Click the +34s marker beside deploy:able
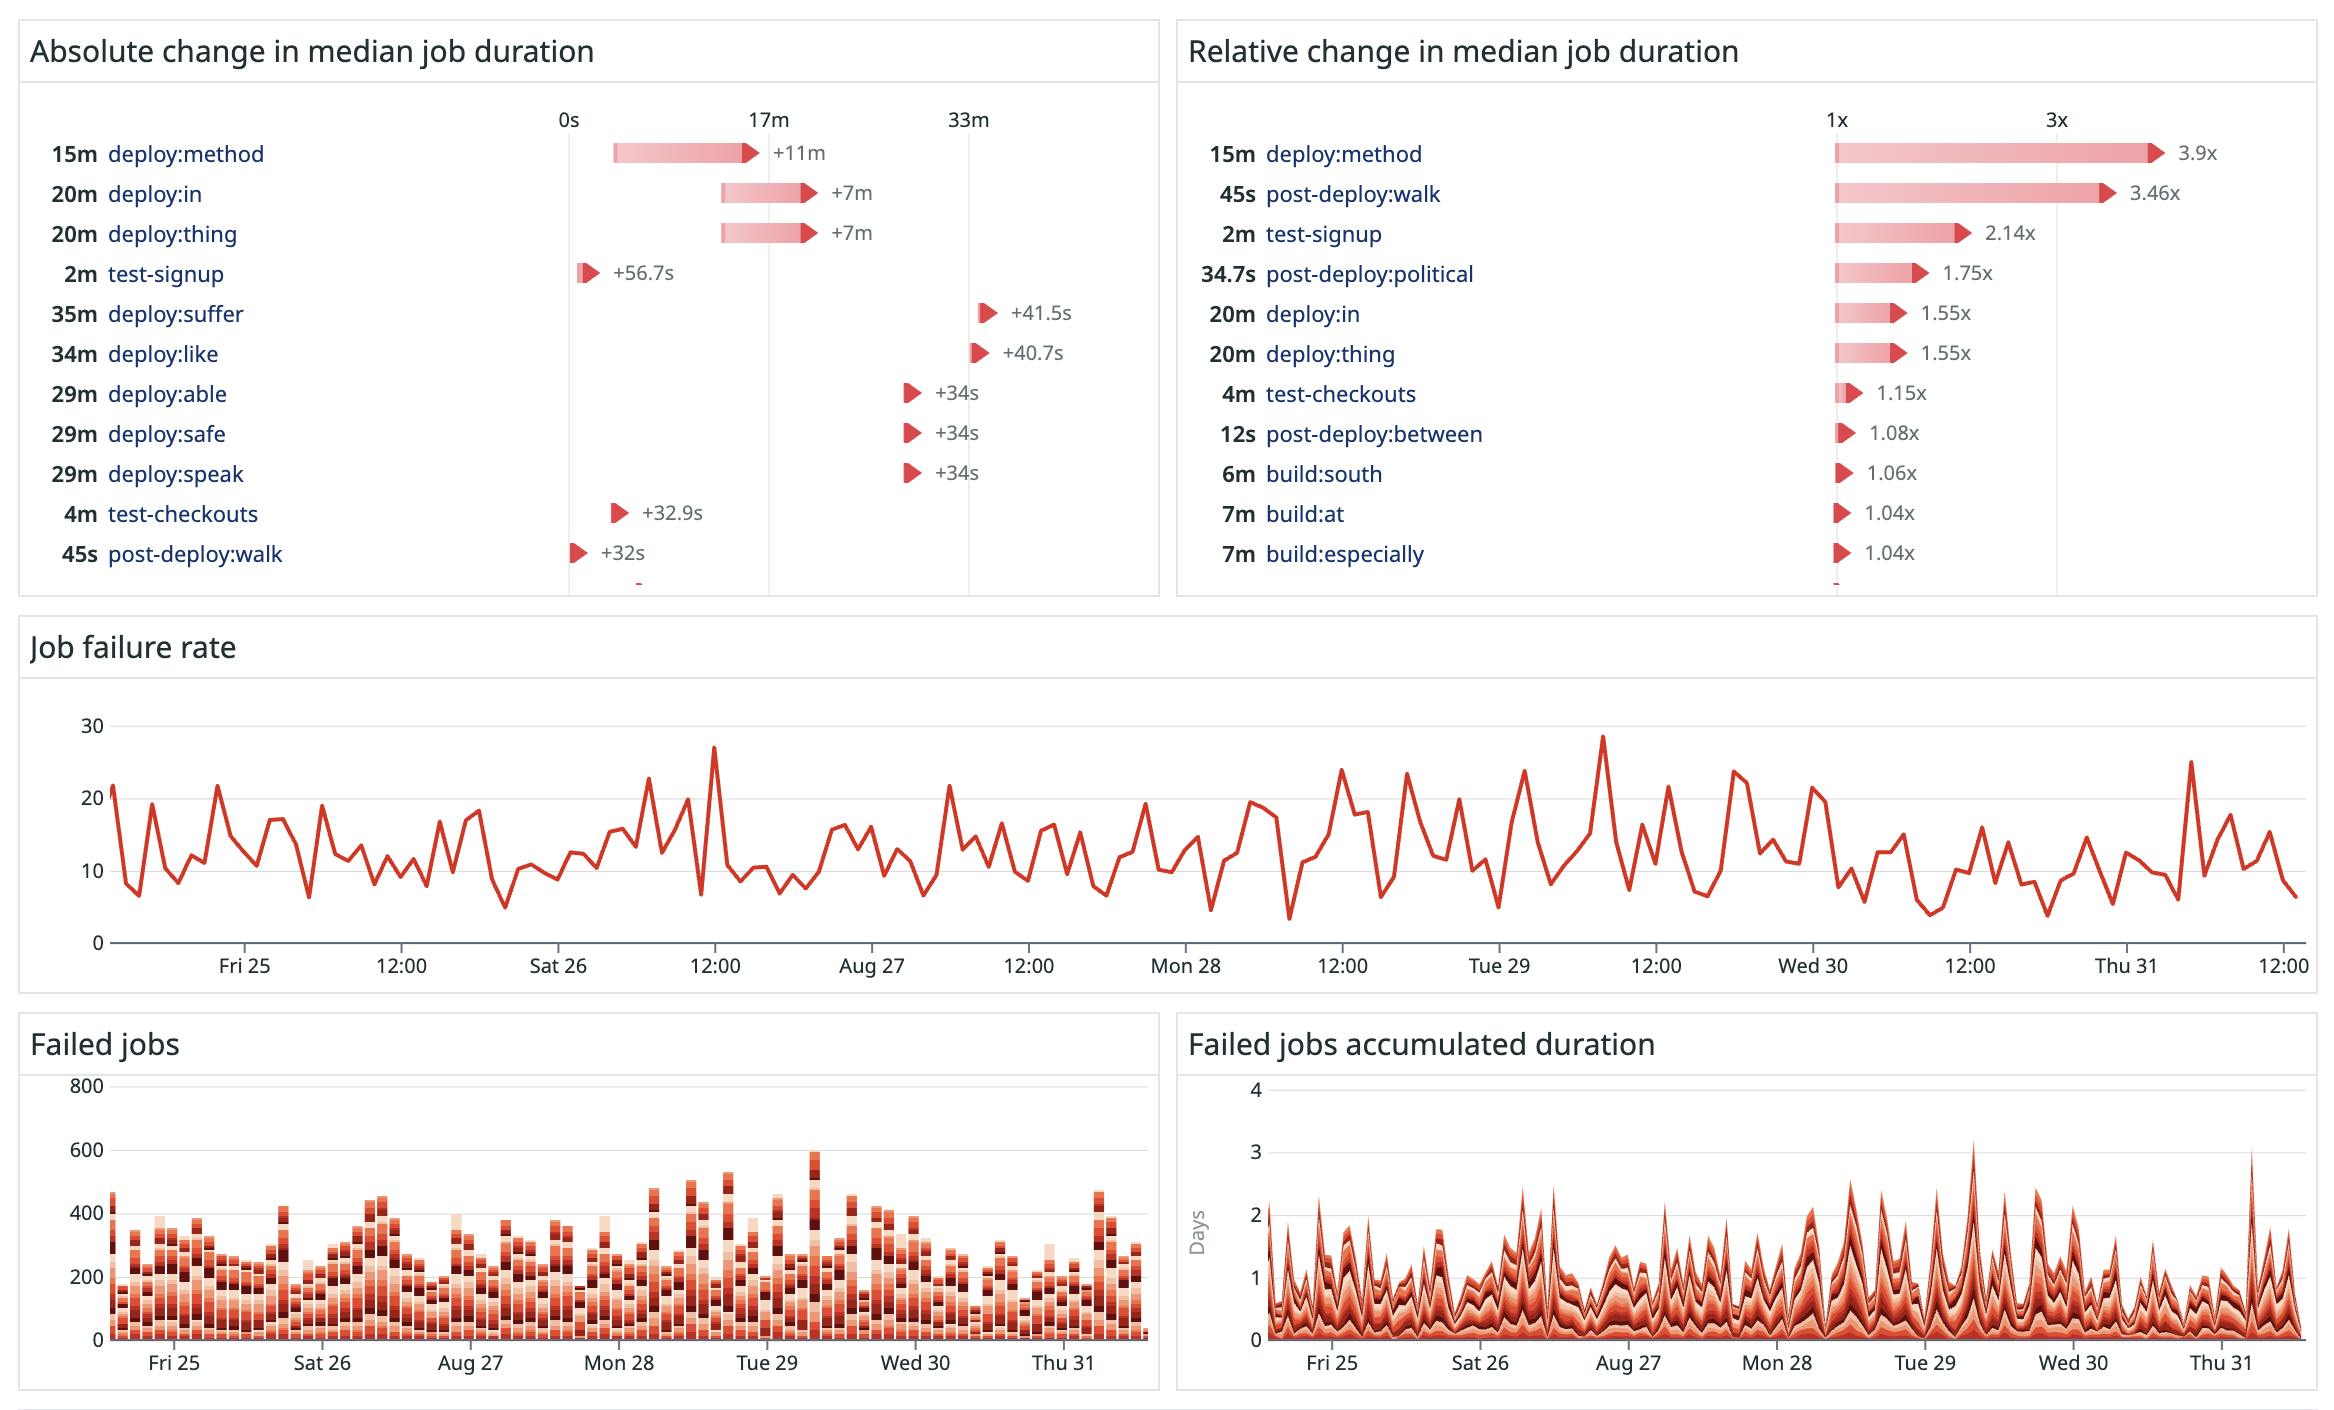2334x1410 pixels. (911, 393)
